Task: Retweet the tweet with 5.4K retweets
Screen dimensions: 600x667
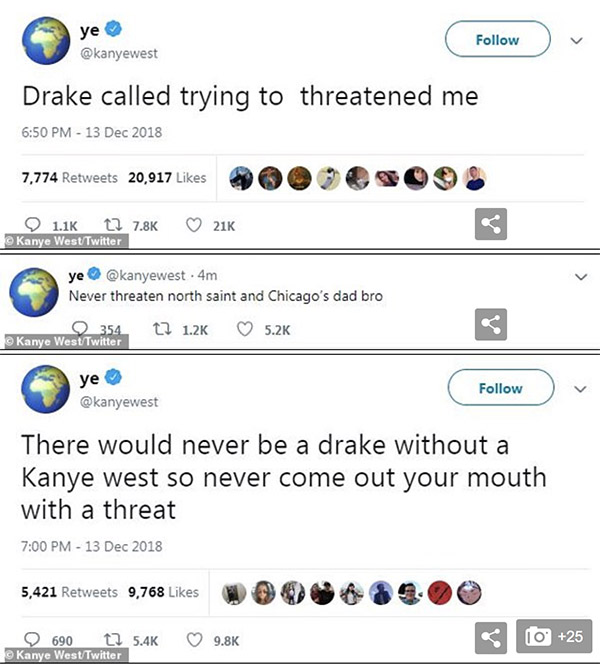Action: coord(113,639)
